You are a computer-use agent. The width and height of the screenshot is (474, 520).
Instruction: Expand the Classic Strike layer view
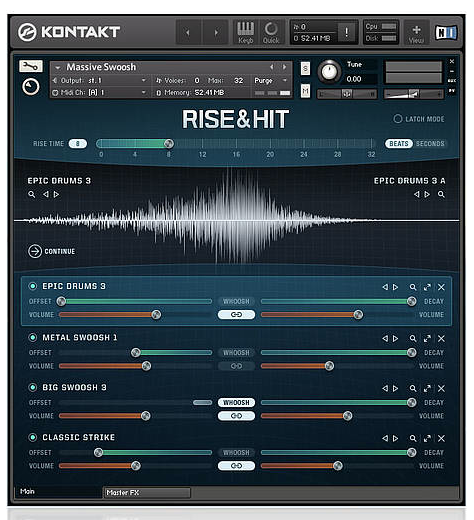pos(427,438)
